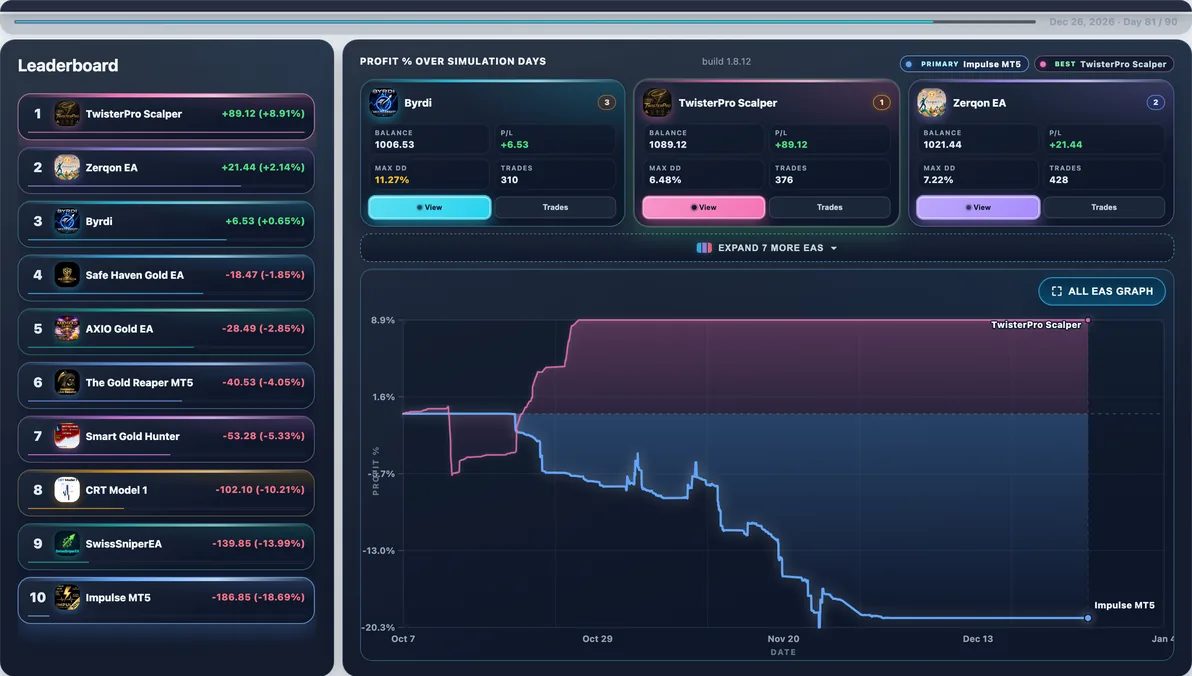Click the TwisterPro Scalper chart line label
The image size is (1192, 676).
[x=1036, y=325]
